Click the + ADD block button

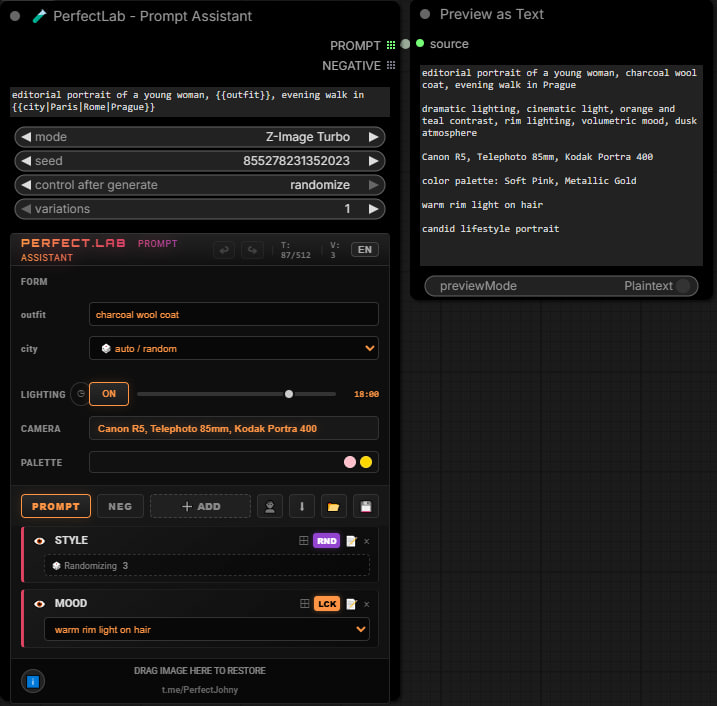tap(200, 506)
